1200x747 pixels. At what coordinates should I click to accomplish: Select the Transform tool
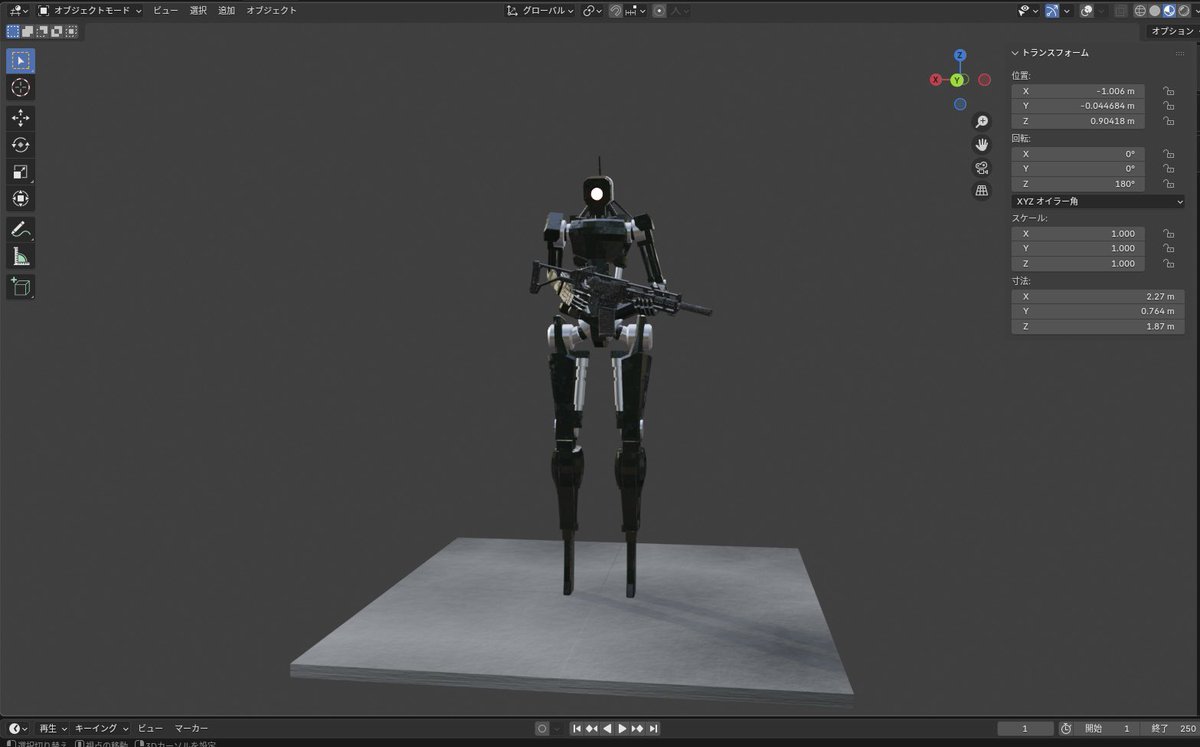(20, 199)
